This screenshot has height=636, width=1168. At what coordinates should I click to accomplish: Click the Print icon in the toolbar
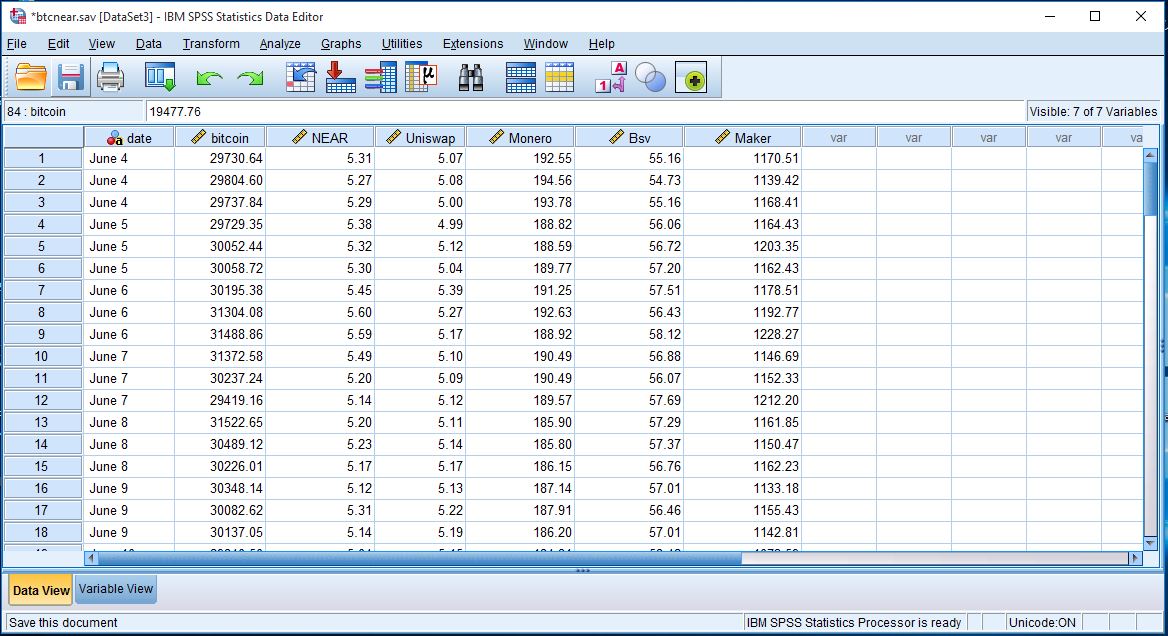click(x=110, y=77)
